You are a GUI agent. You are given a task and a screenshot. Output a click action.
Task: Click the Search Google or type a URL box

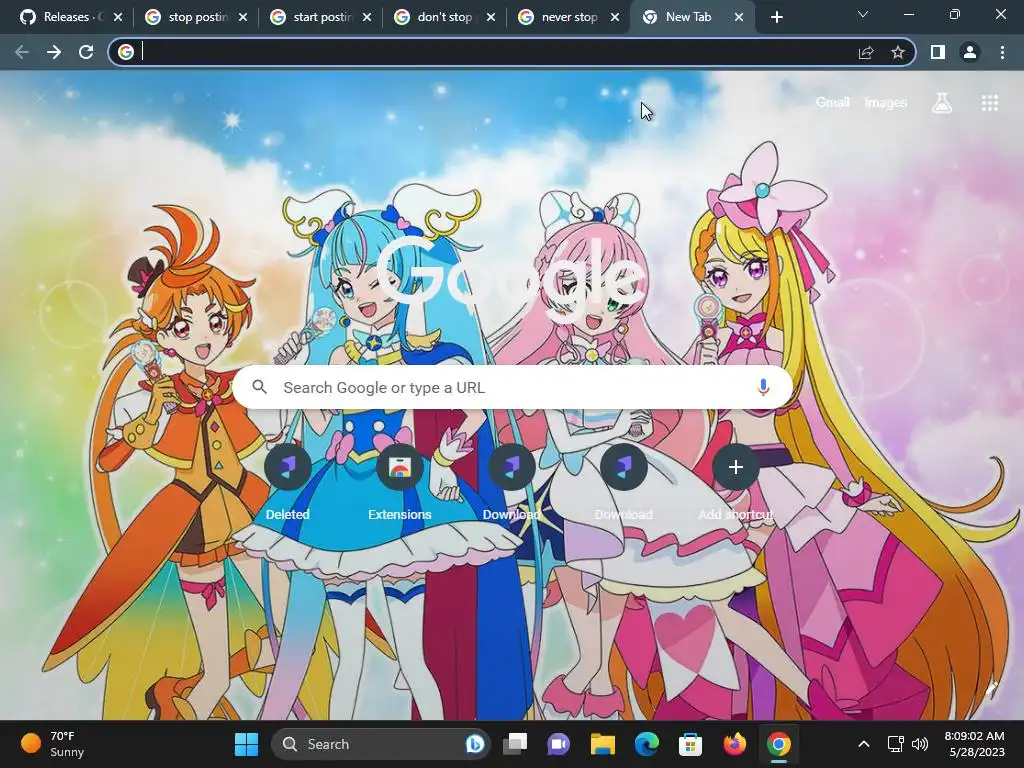click(513, 387)
